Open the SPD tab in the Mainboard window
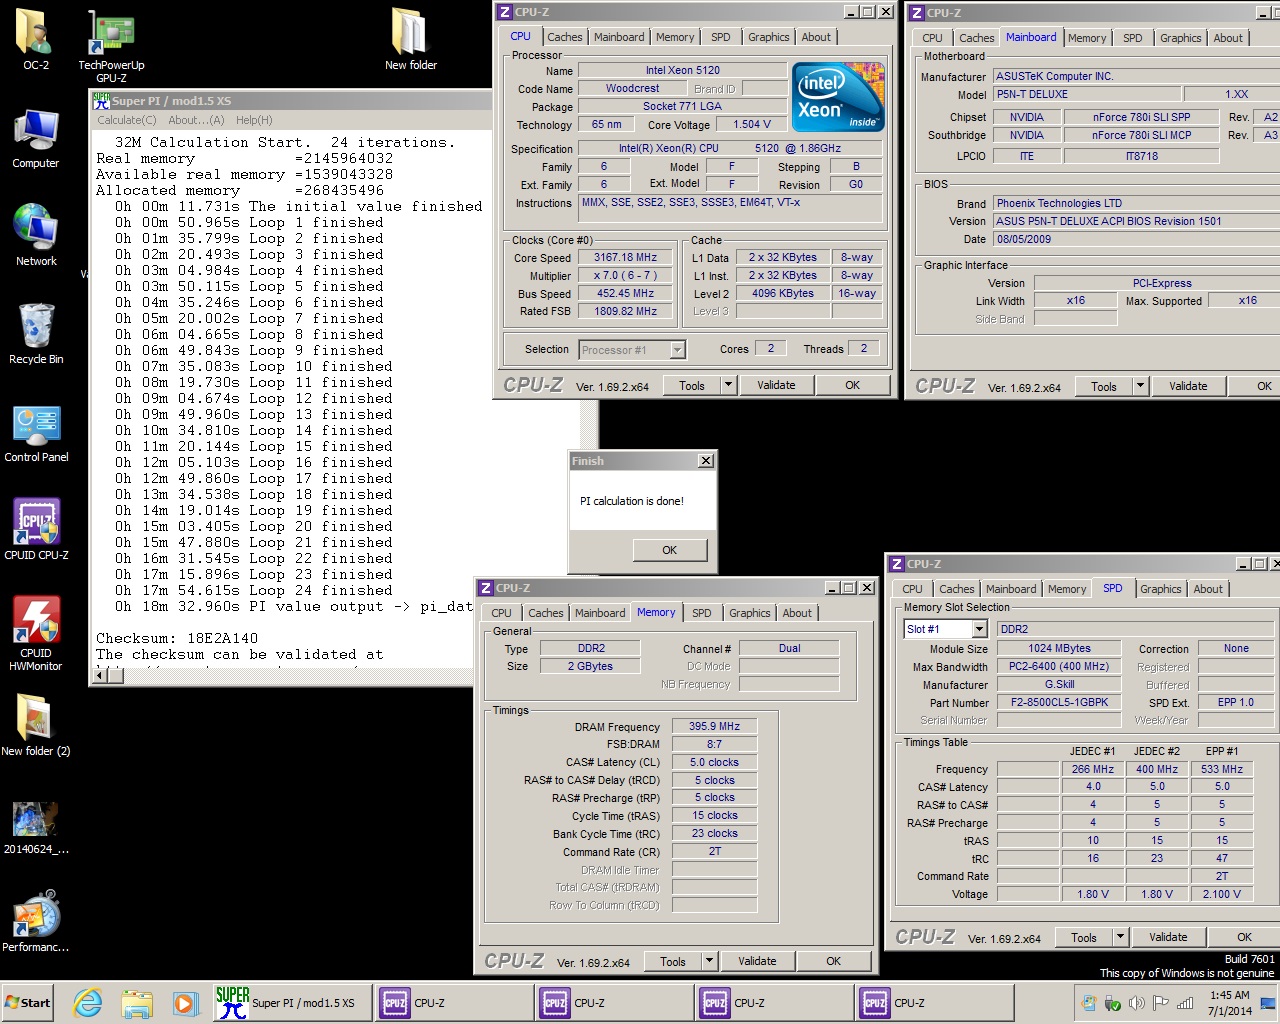This screenshot has height=1024, width=1280. (x=1132, y=38)
